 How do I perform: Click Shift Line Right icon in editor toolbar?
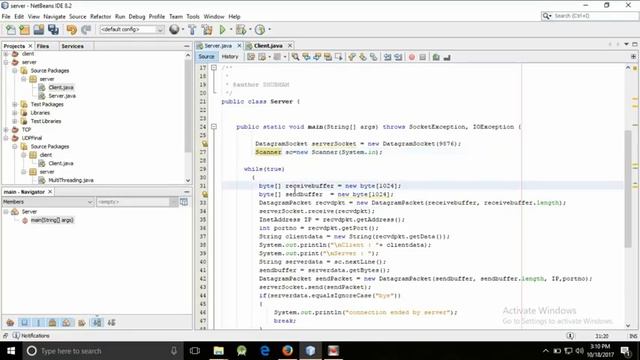(398, 57)
